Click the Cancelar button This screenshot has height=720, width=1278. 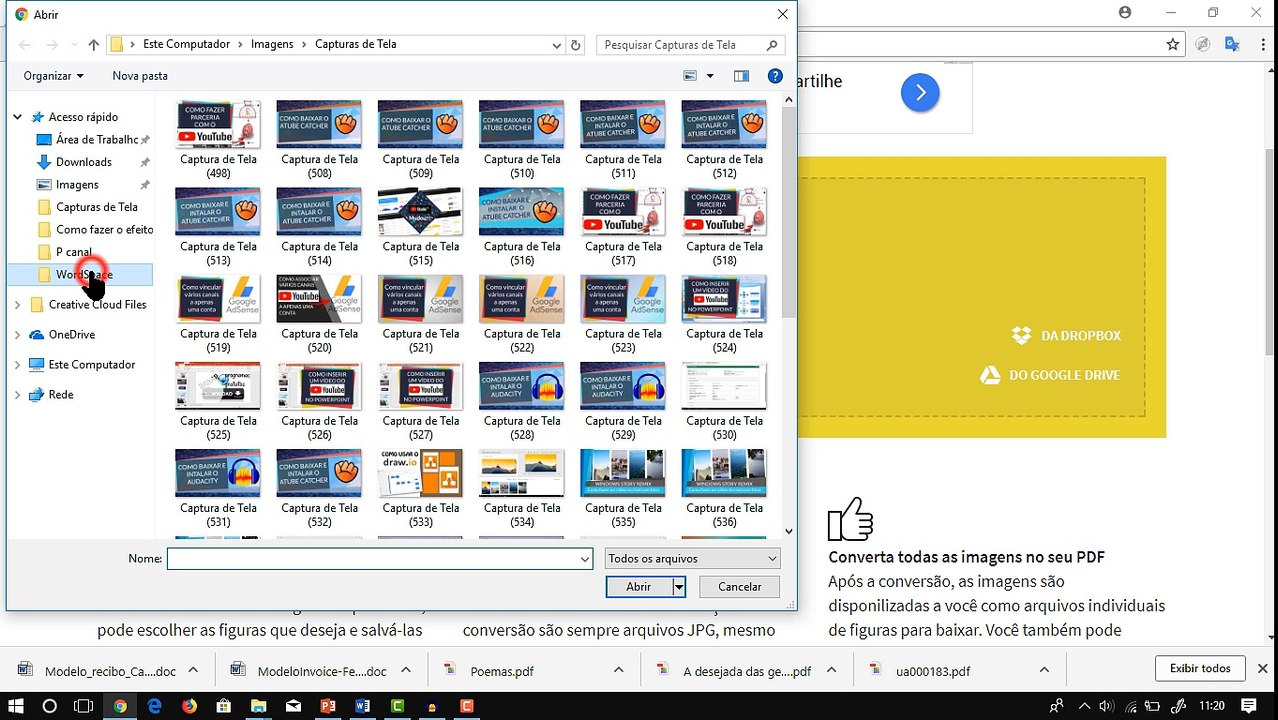pyautogui.click(x=740, y=587)
